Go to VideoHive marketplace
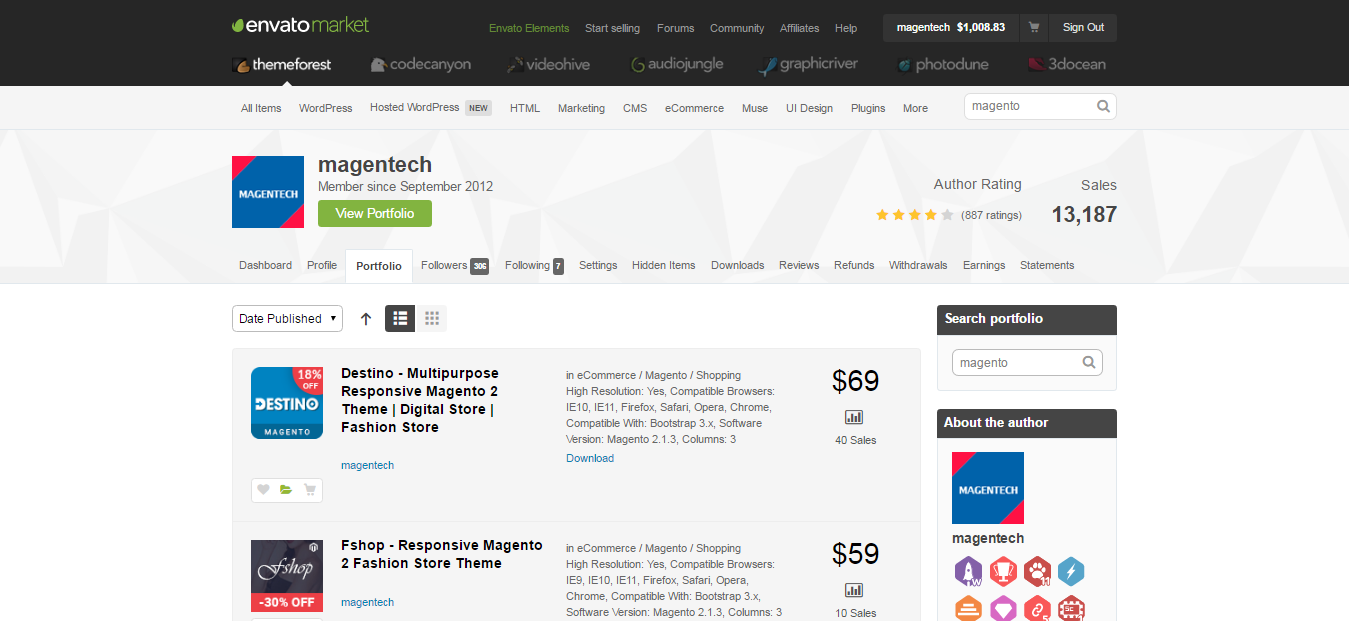 coord(549,64)
